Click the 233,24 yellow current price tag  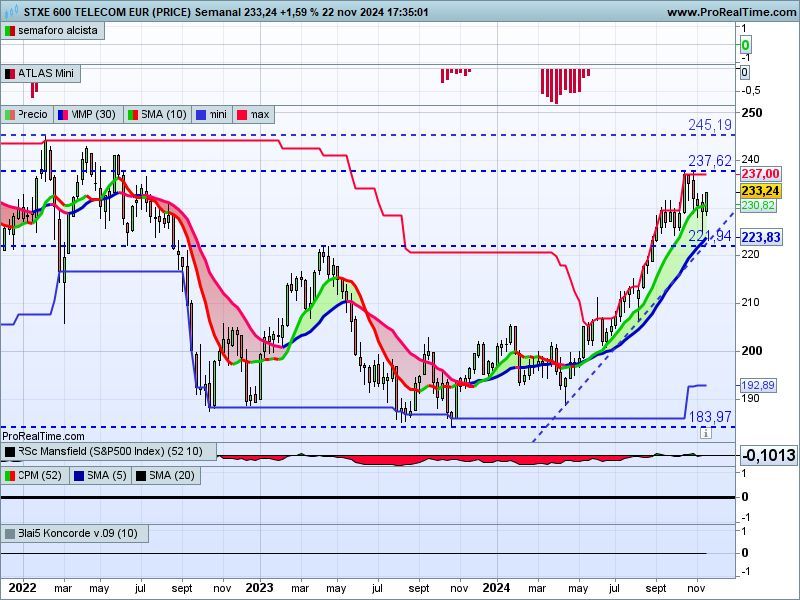760,191
